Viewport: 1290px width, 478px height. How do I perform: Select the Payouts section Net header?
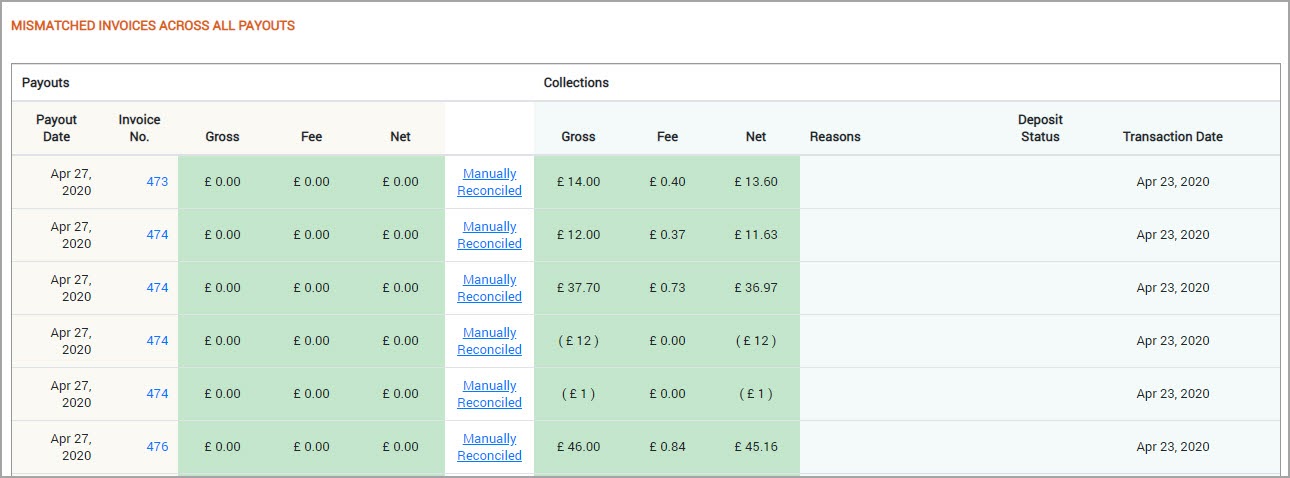click(400, 137)
